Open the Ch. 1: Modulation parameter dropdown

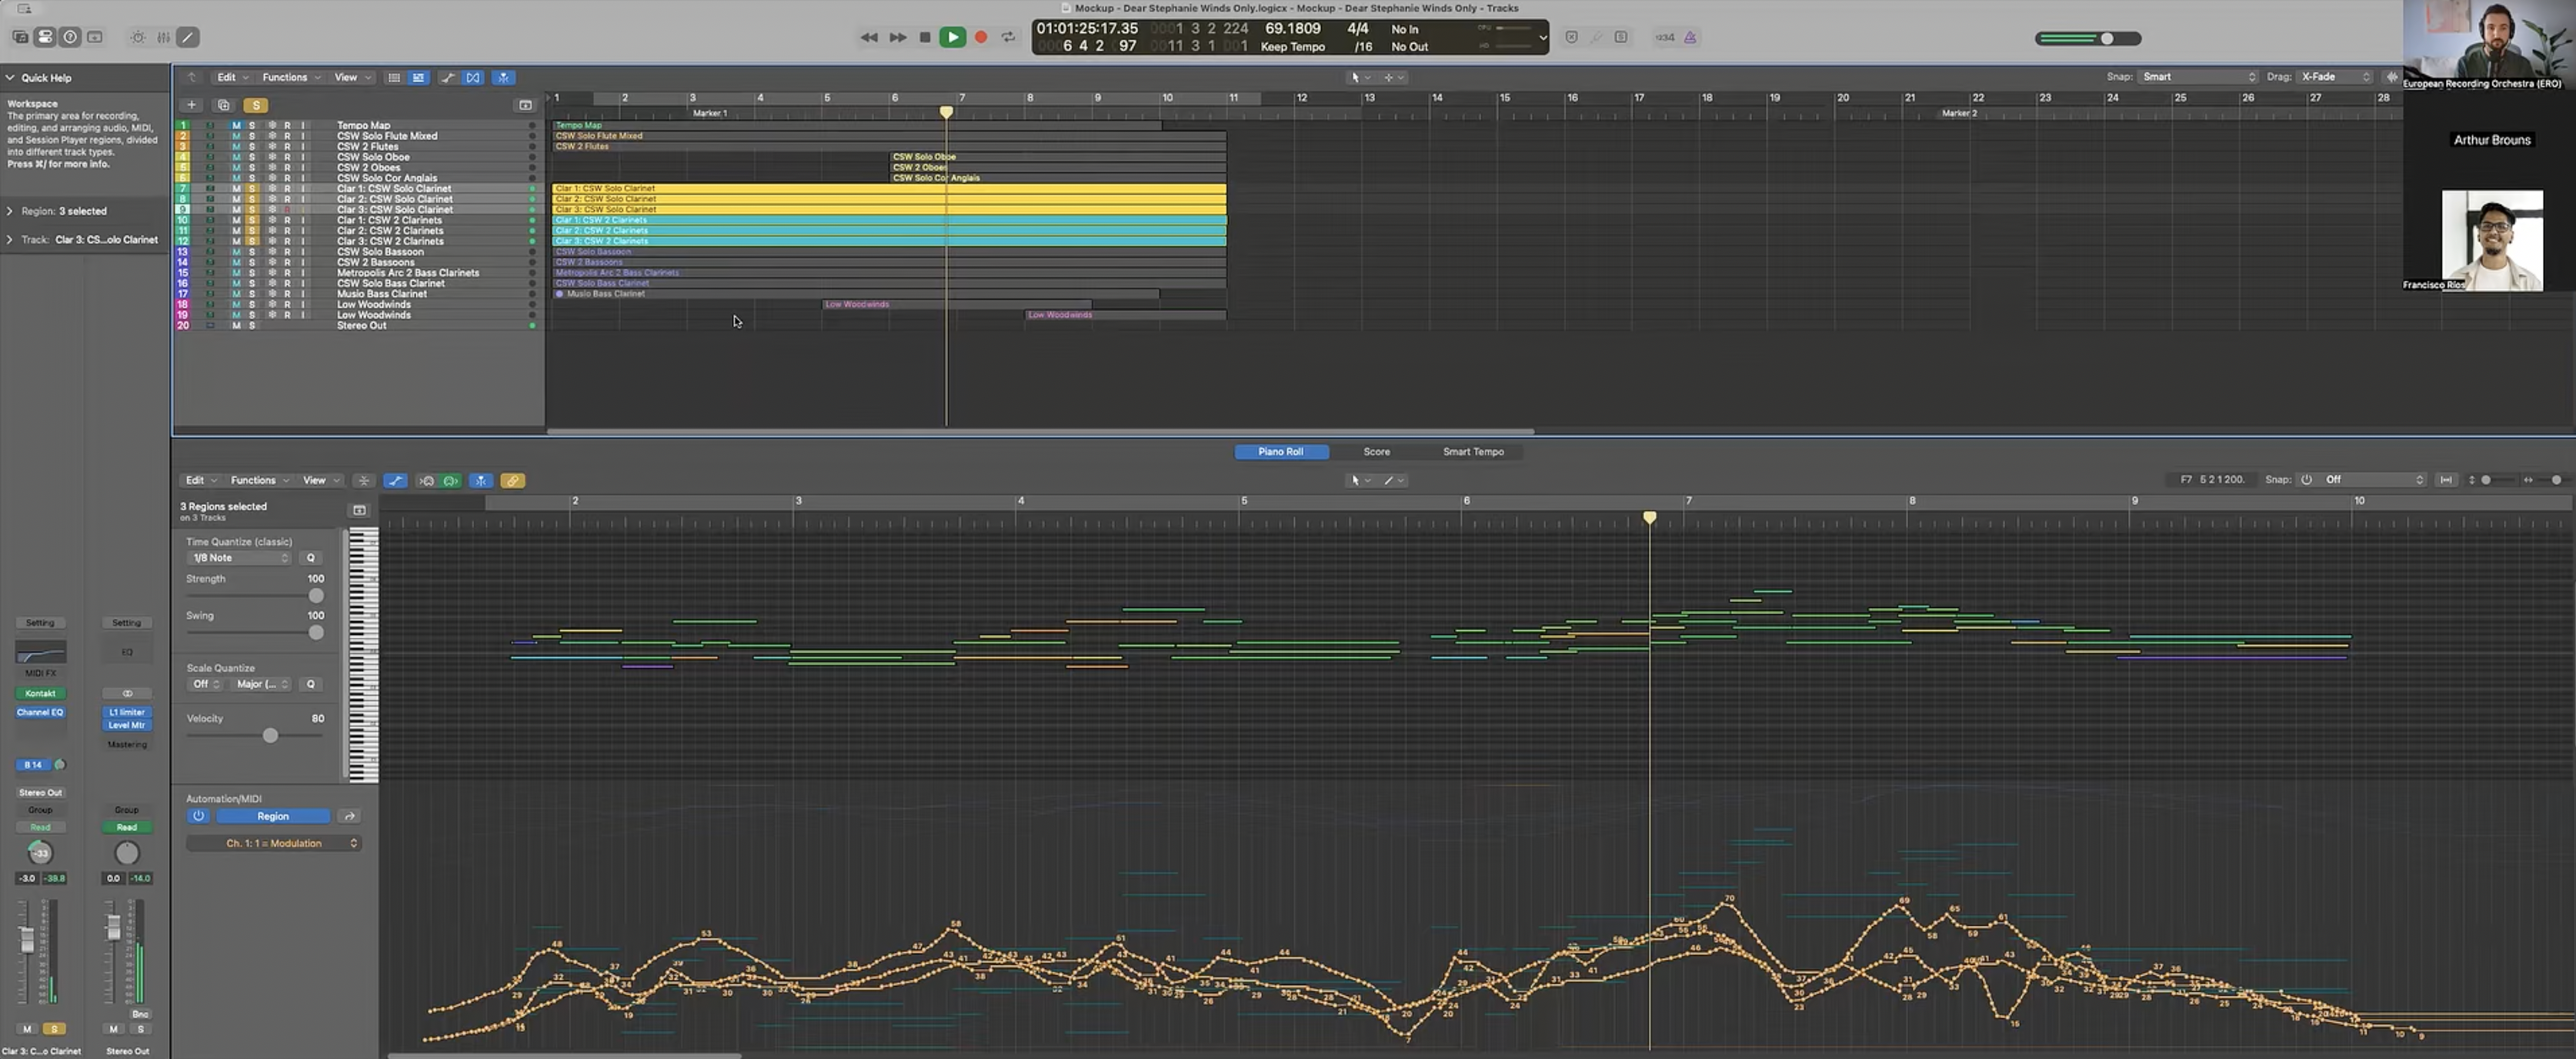coord(274,843)
